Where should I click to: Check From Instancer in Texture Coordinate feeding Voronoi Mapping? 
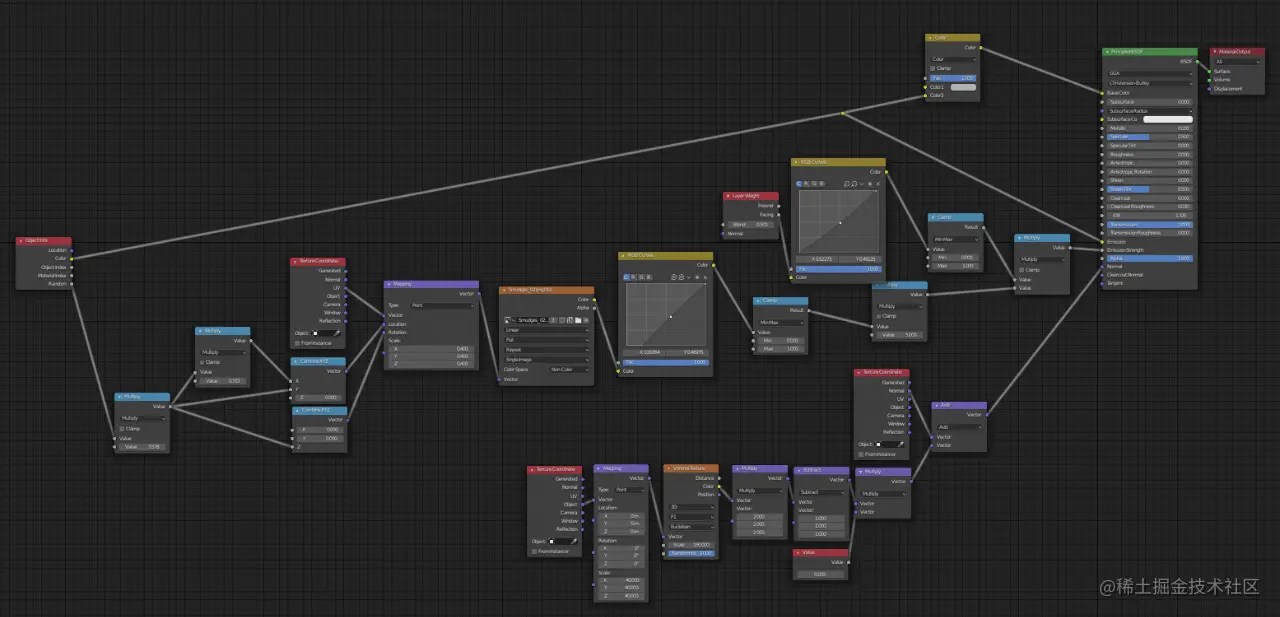coord(534,551)
